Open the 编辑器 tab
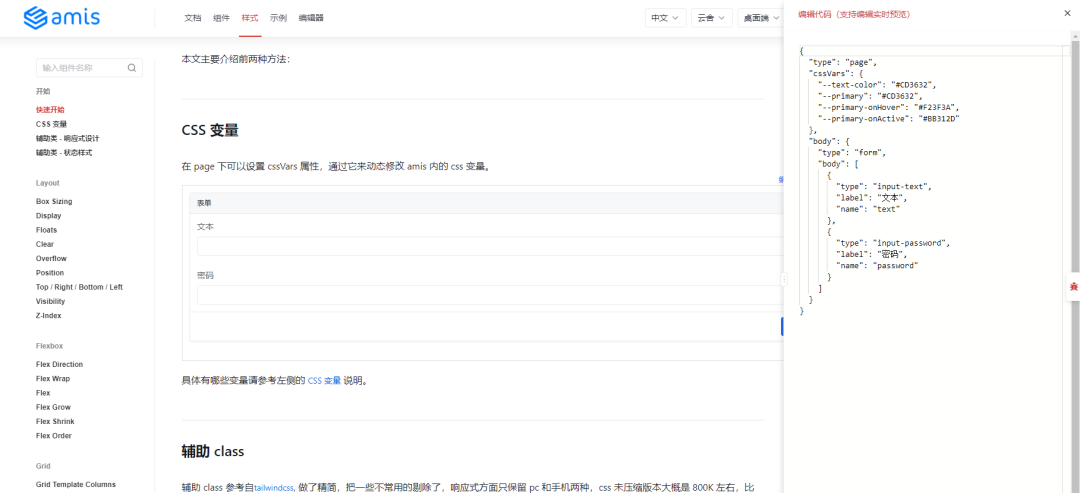1080x493 pixels. [311, 18]
